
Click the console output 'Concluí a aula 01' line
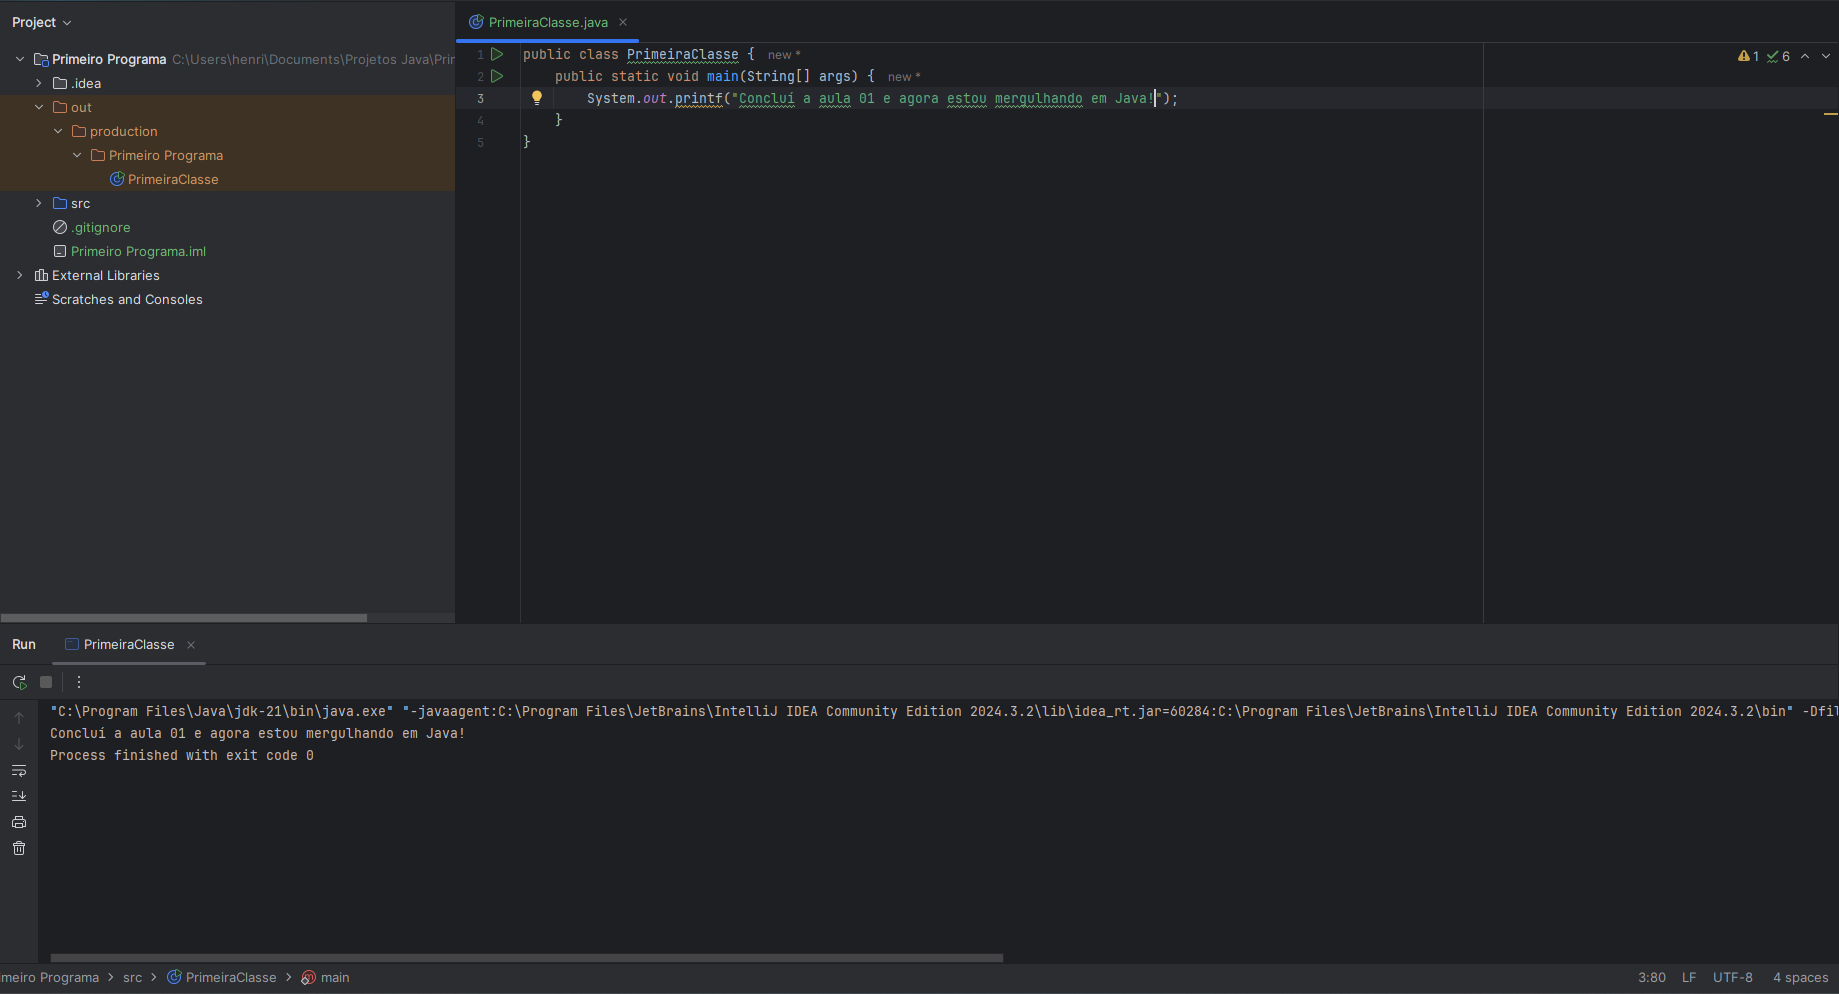(258, 734)
